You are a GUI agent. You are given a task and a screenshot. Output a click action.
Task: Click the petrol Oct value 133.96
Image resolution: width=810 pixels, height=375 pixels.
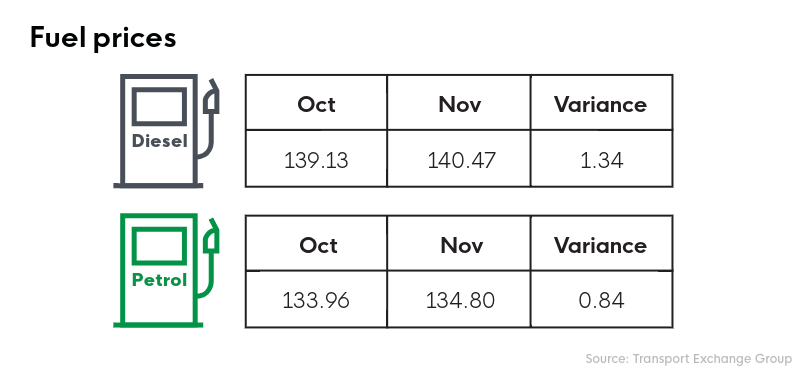click(x=316, y=300)
